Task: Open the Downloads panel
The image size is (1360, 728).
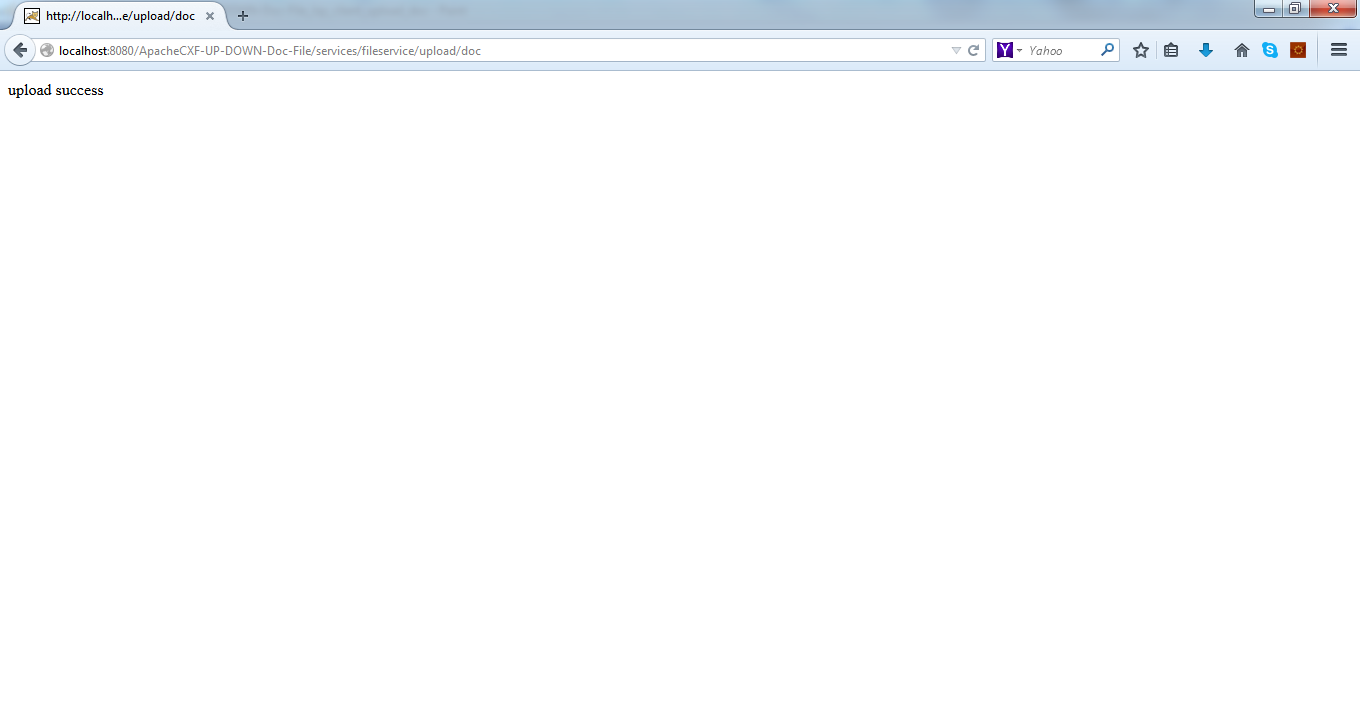Action: pos(1205,50)
